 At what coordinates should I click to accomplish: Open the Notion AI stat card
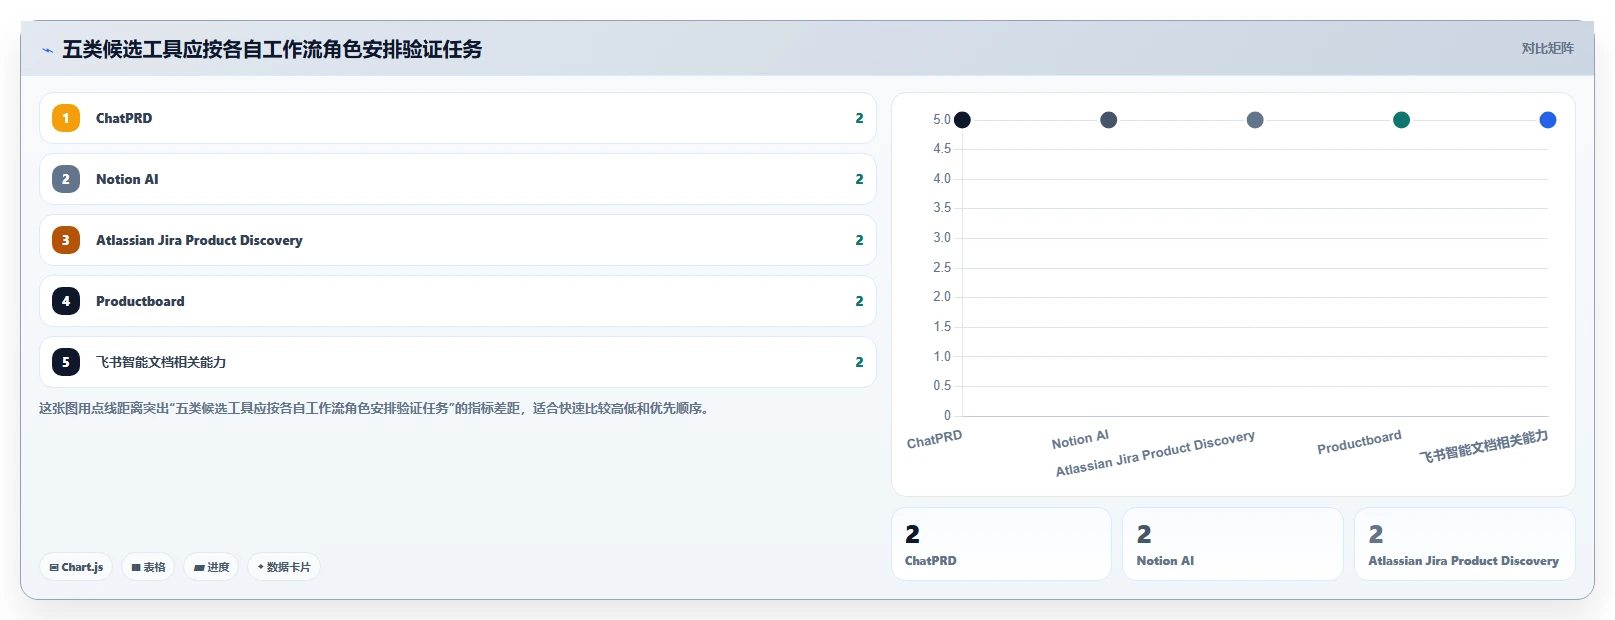tap(1233, 544)
